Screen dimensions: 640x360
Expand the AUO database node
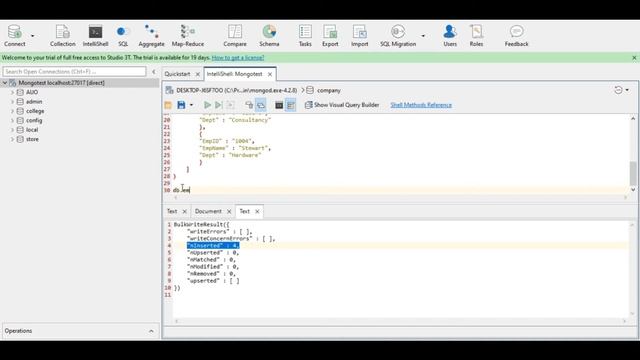(x=13, y=92)
